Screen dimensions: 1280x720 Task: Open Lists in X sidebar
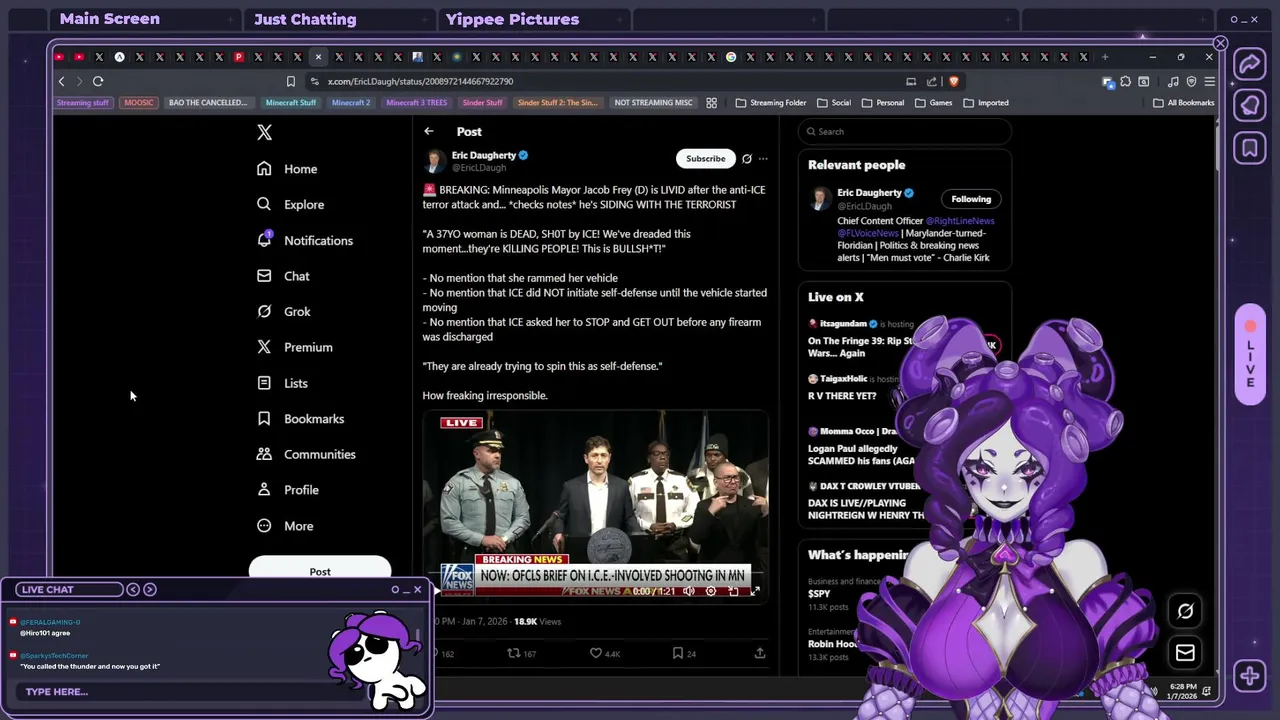(282, 383)
